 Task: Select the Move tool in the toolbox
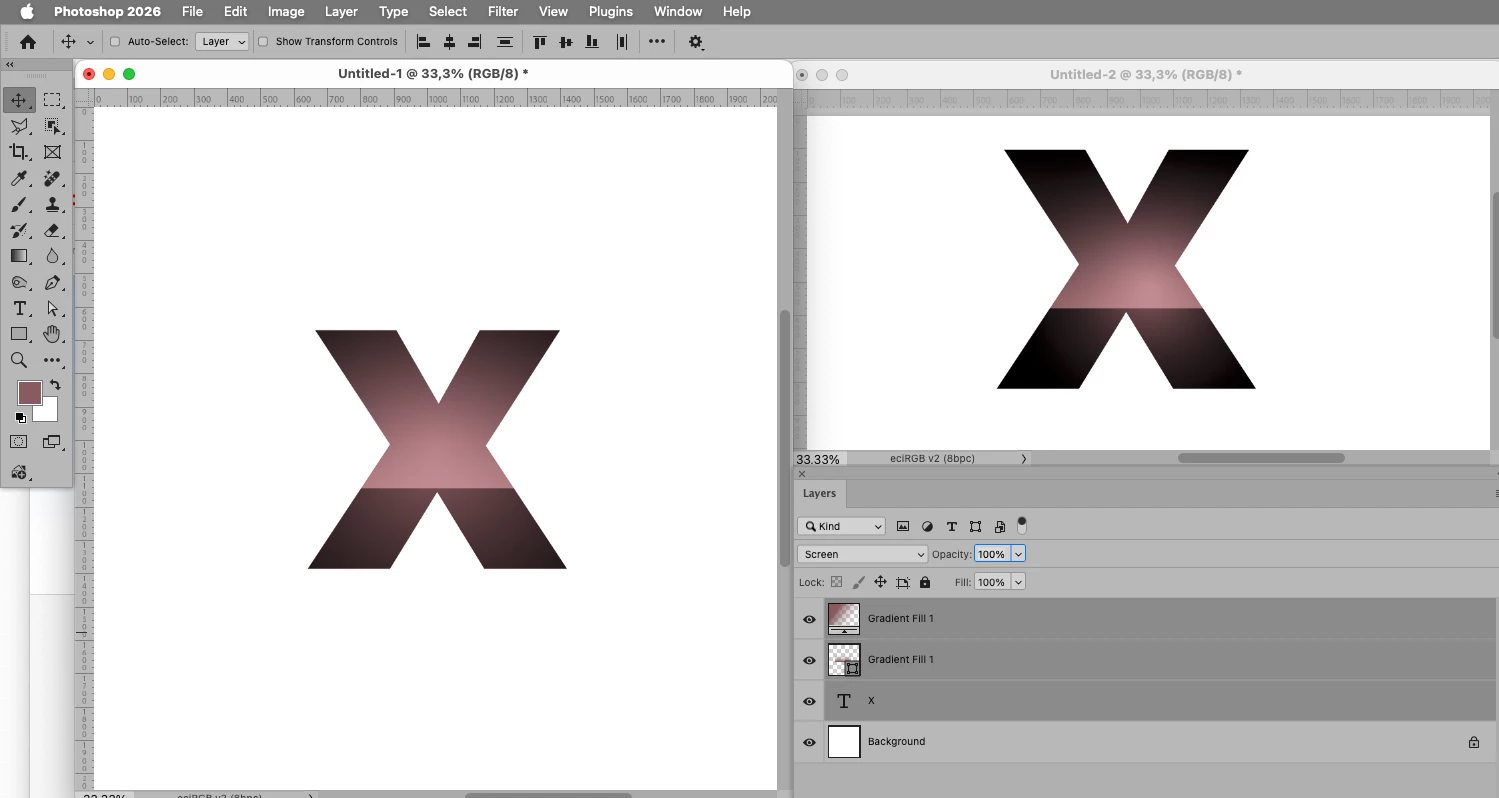click(19, 100)
